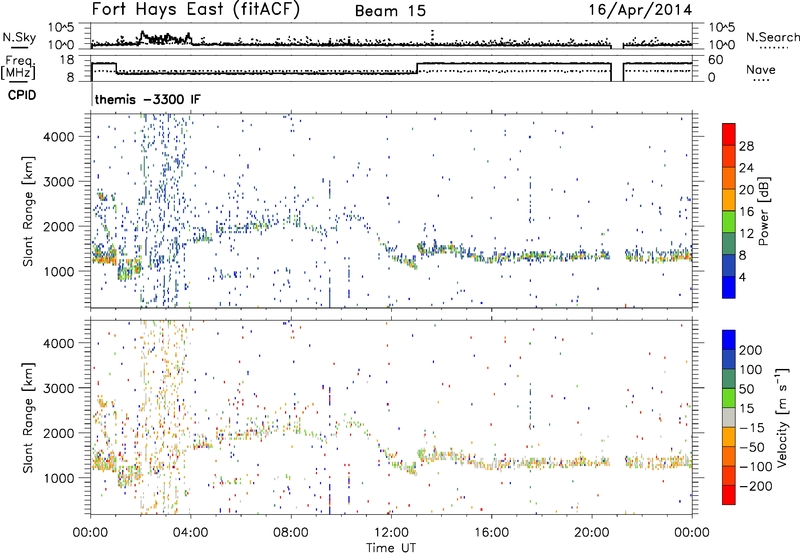Click the '2000' tick on the velocity panel
The width and height of the screenshot is (800, 554).
click(x=59, y=433)
